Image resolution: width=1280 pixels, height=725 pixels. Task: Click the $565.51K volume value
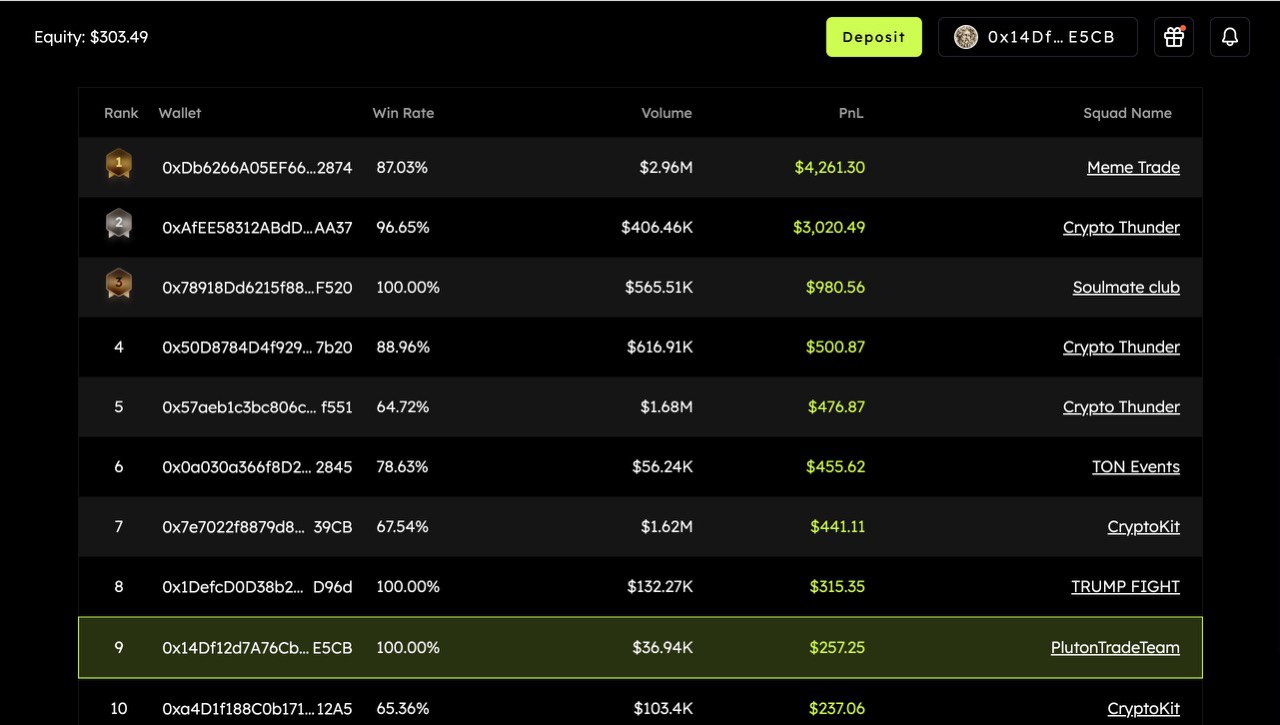[x=659, y=288]
